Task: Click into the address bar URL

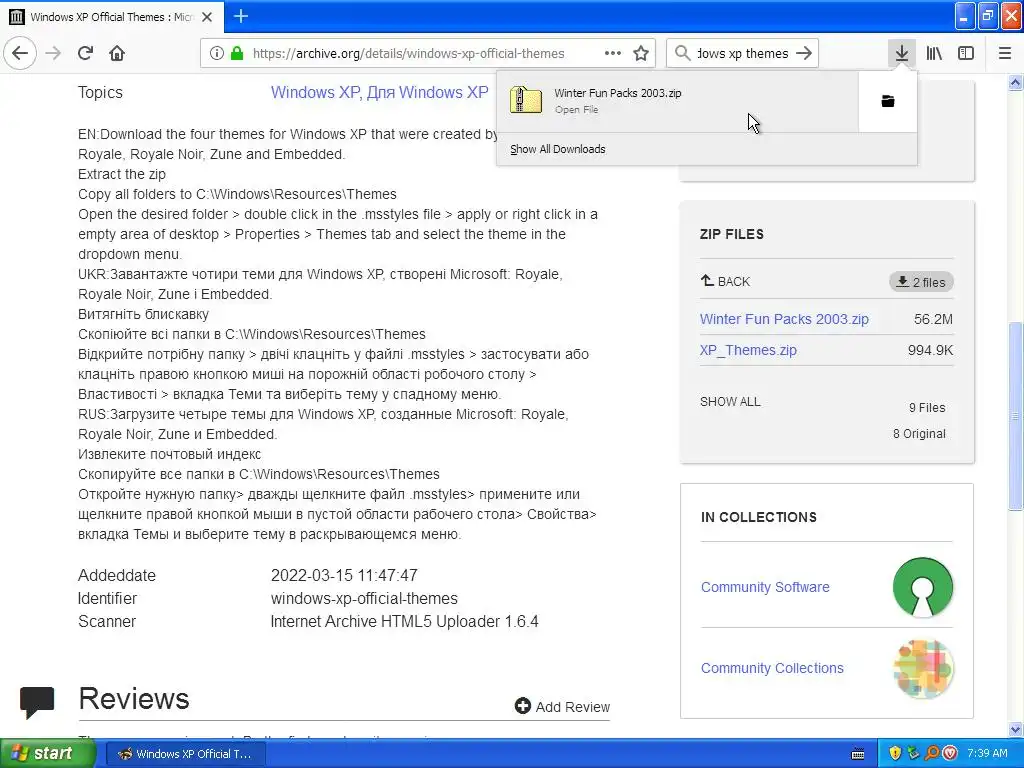Action: pyautogui.click(x=408, y=54)
